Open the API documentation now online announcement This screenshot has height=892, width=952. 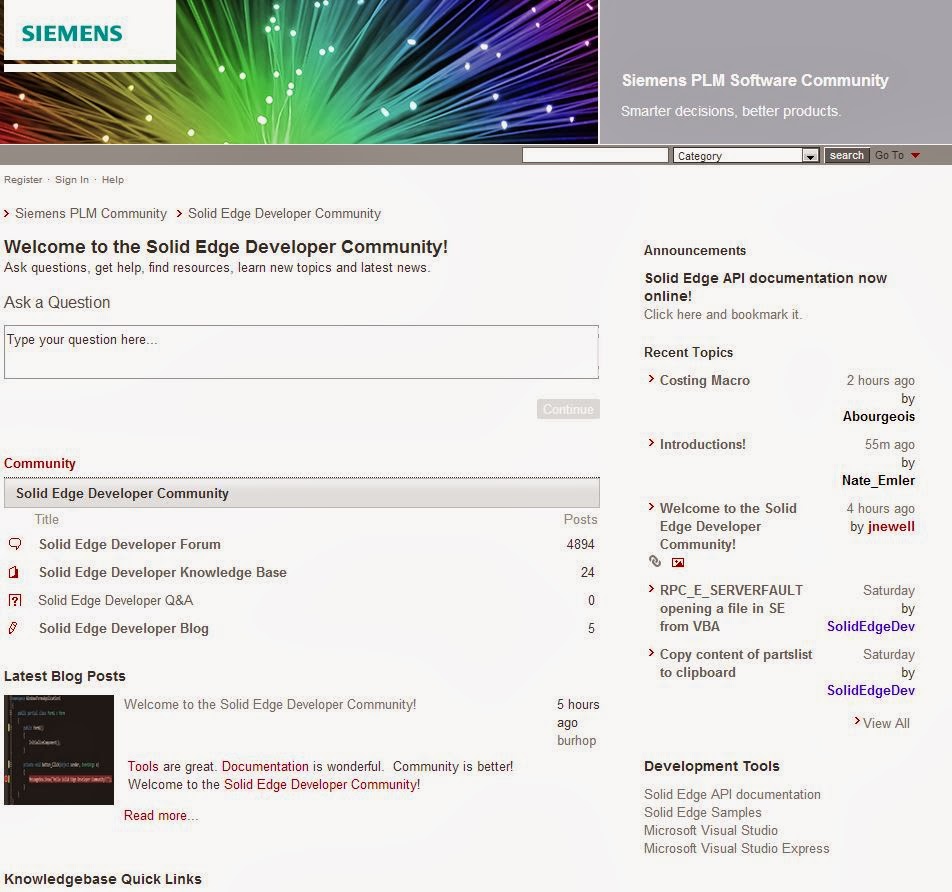coord(766,287)
